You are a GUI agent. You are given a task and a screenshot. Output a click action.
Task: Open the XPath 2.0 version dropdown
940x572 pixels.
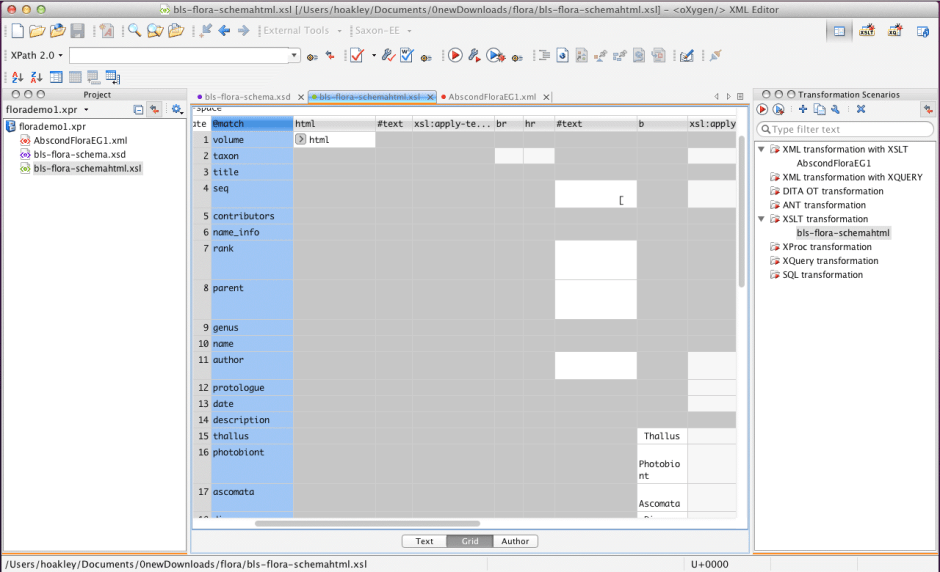[x=37, y=55]
